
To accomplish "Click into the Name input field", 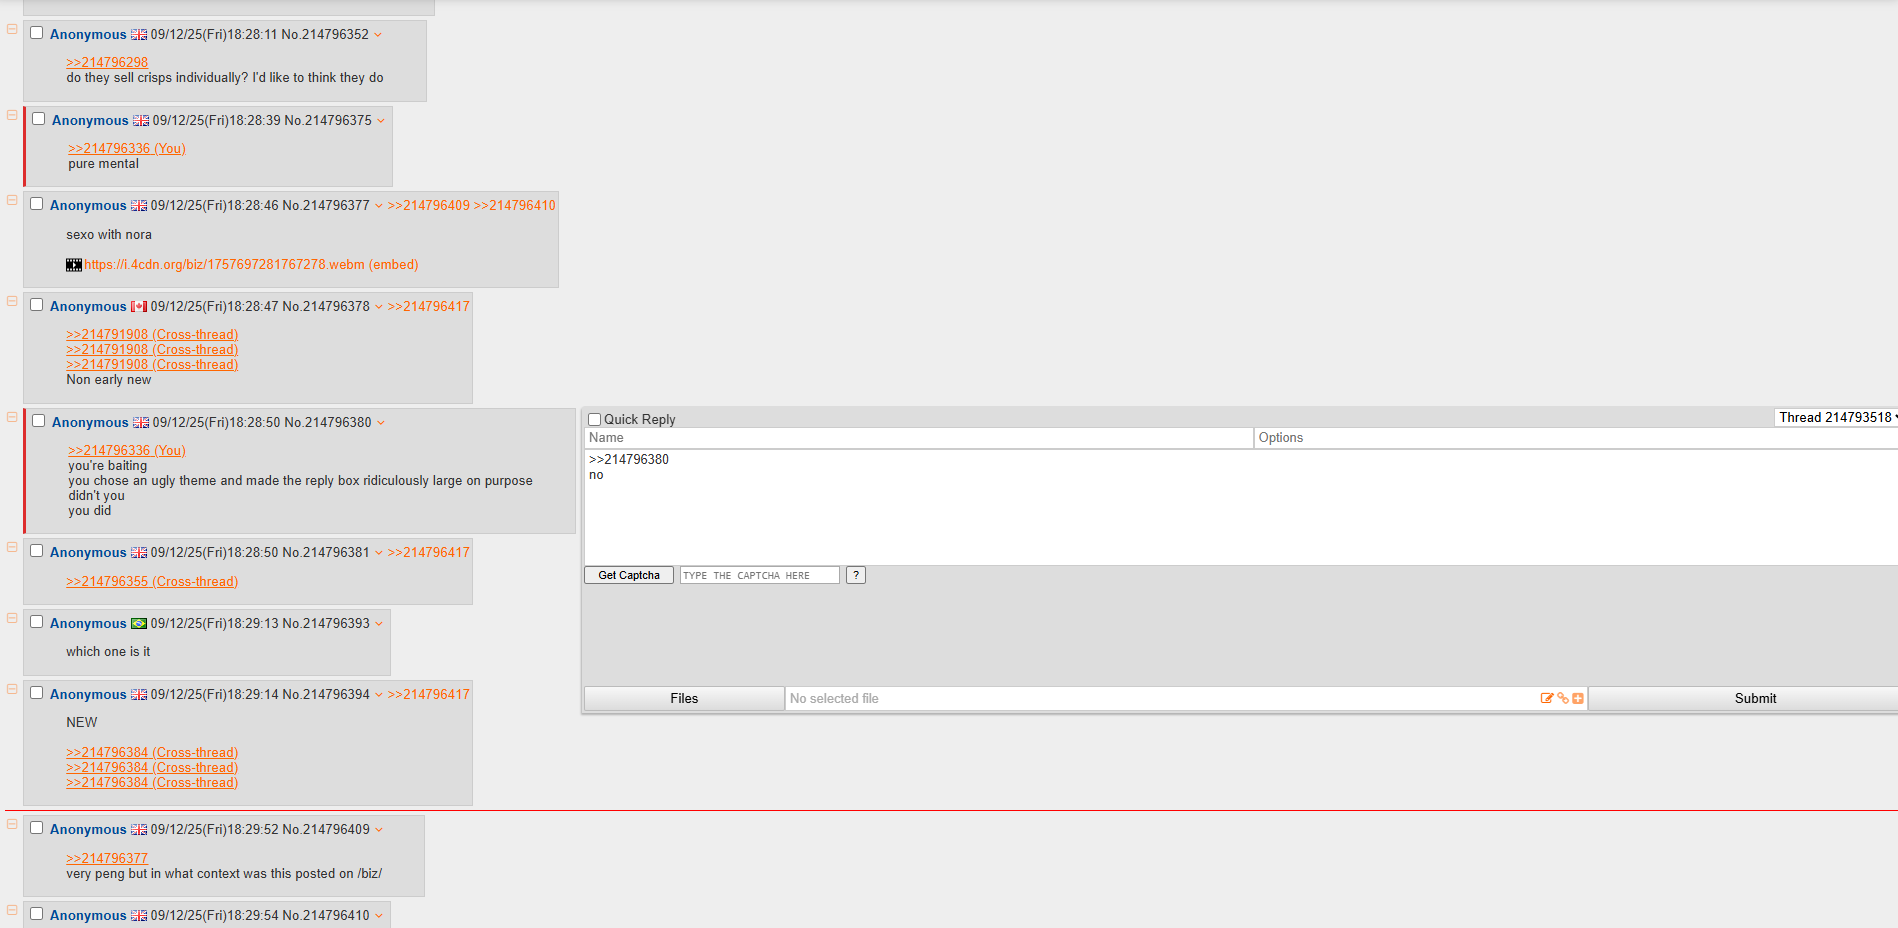I will [918, 438].
